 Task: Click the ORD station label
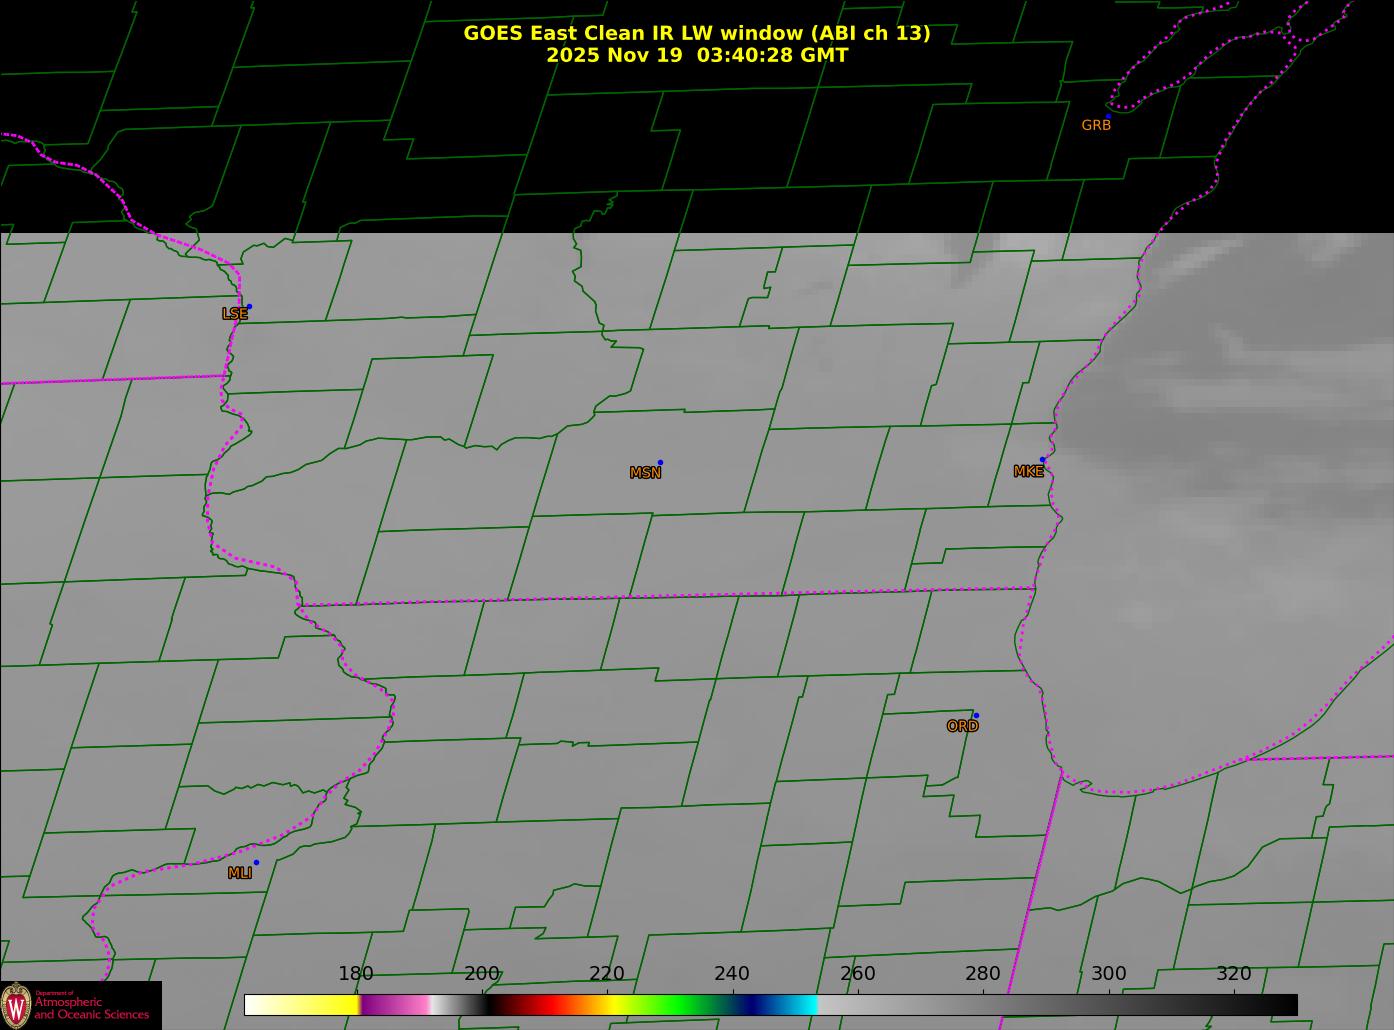[x=962, y=727]
